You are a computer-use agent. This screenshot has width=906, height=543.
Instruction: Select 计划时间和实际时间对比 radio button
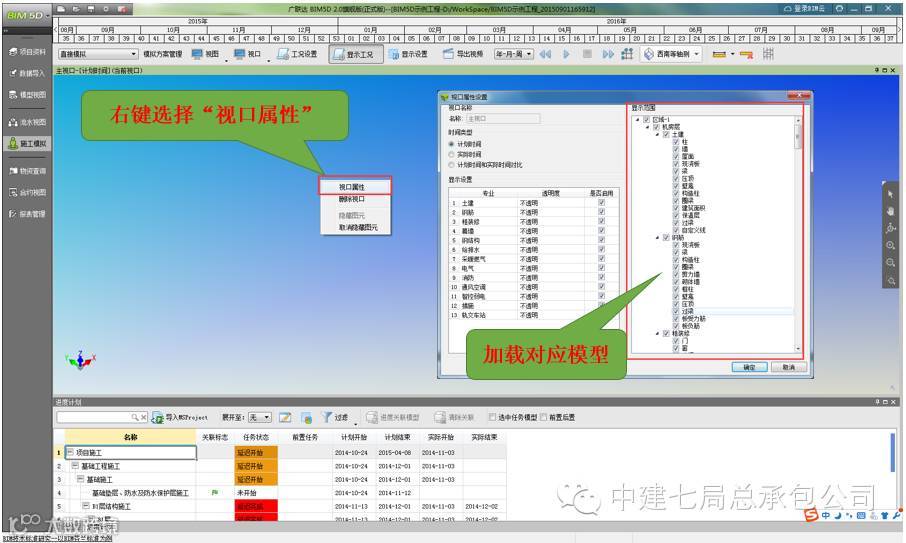tap(451, 165)
